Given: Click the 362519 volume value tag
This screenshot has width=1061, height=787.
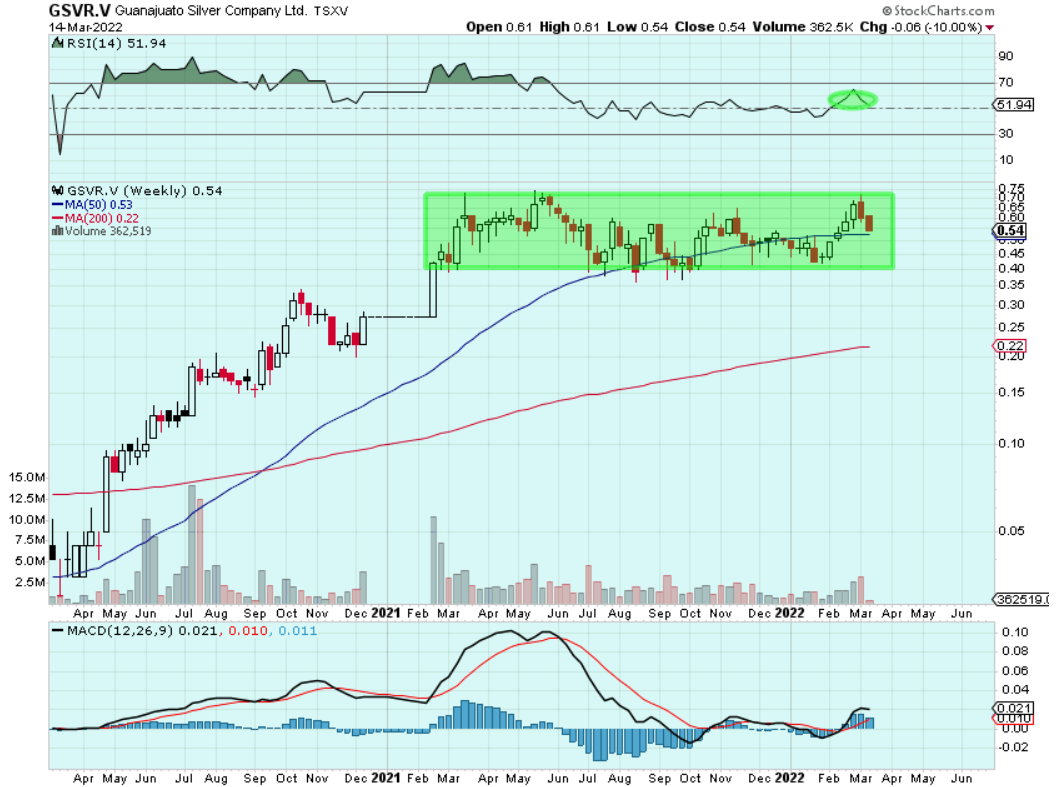Looking at the screenshot, I should 1021,600.
